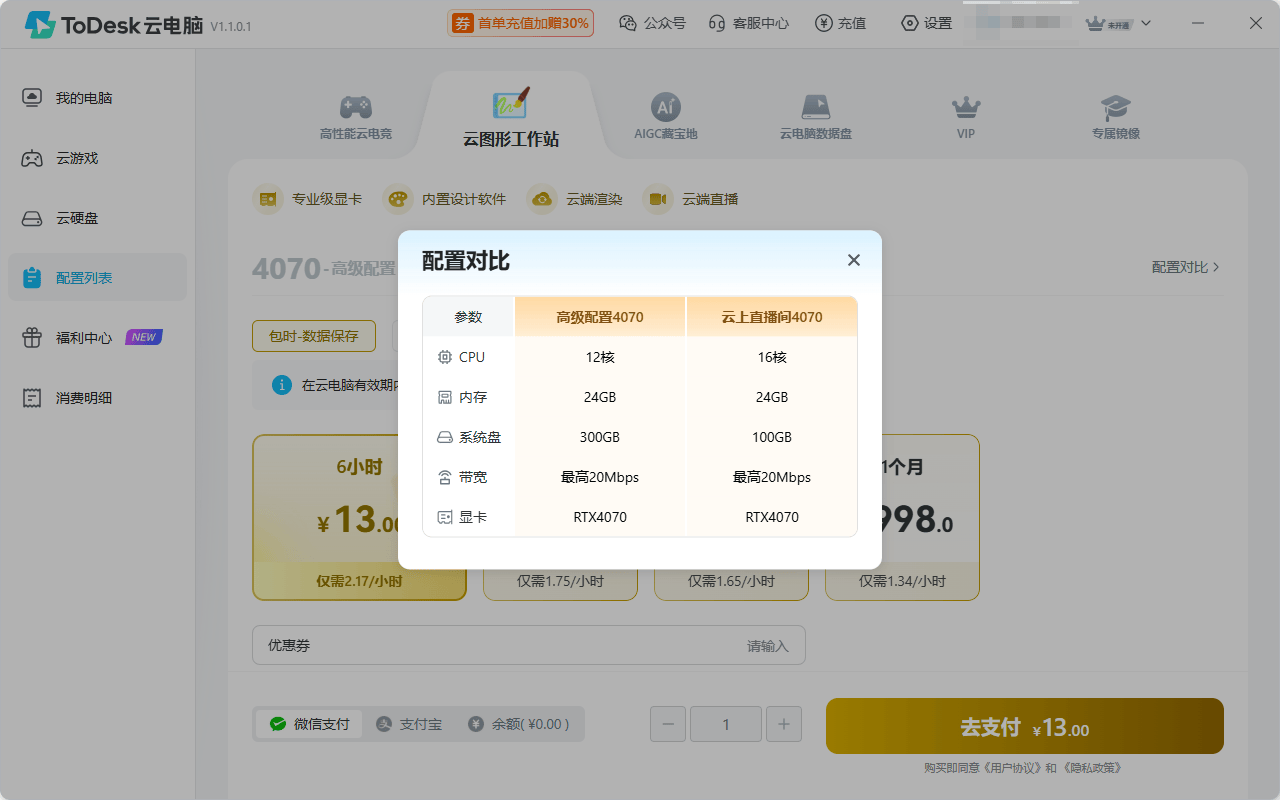
Task: Click the 系统盘 disk icon in table
Action: (445, 437)
